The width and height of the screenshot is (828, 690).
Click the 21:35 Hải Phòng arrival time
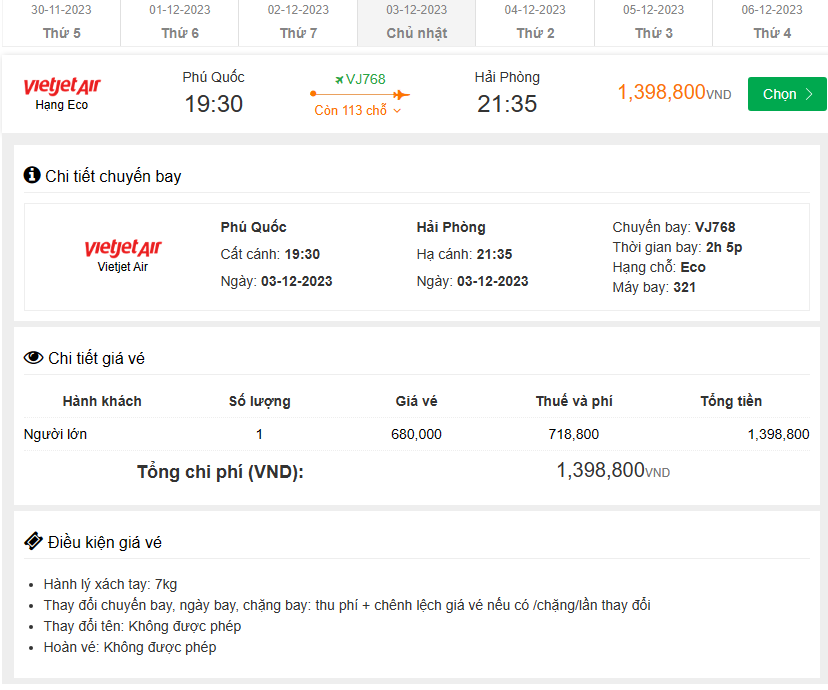point(507,103)
